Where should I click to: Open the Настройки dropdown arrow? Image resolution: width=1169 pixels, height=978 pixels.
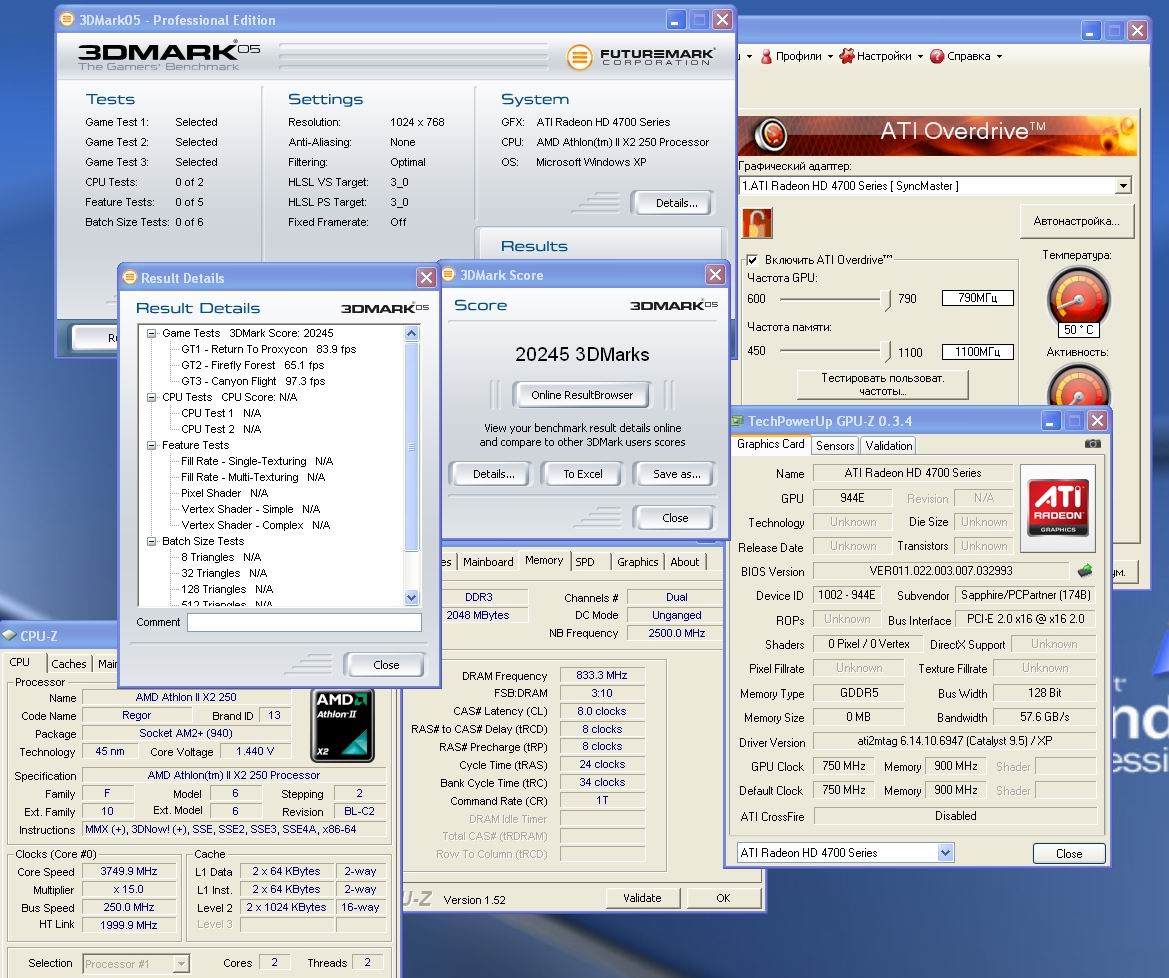pyautogui.click(x=920, y=57)
